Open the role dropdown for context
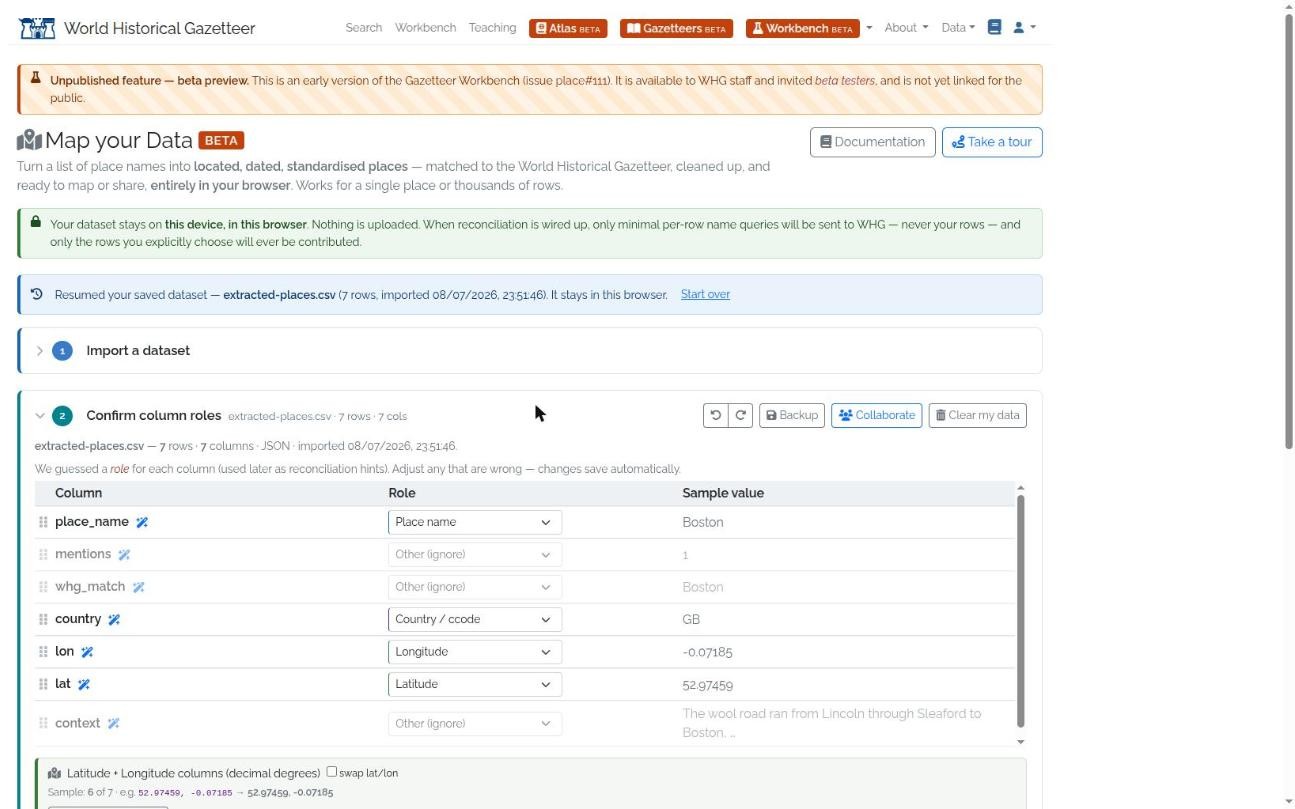 (475, 723)
